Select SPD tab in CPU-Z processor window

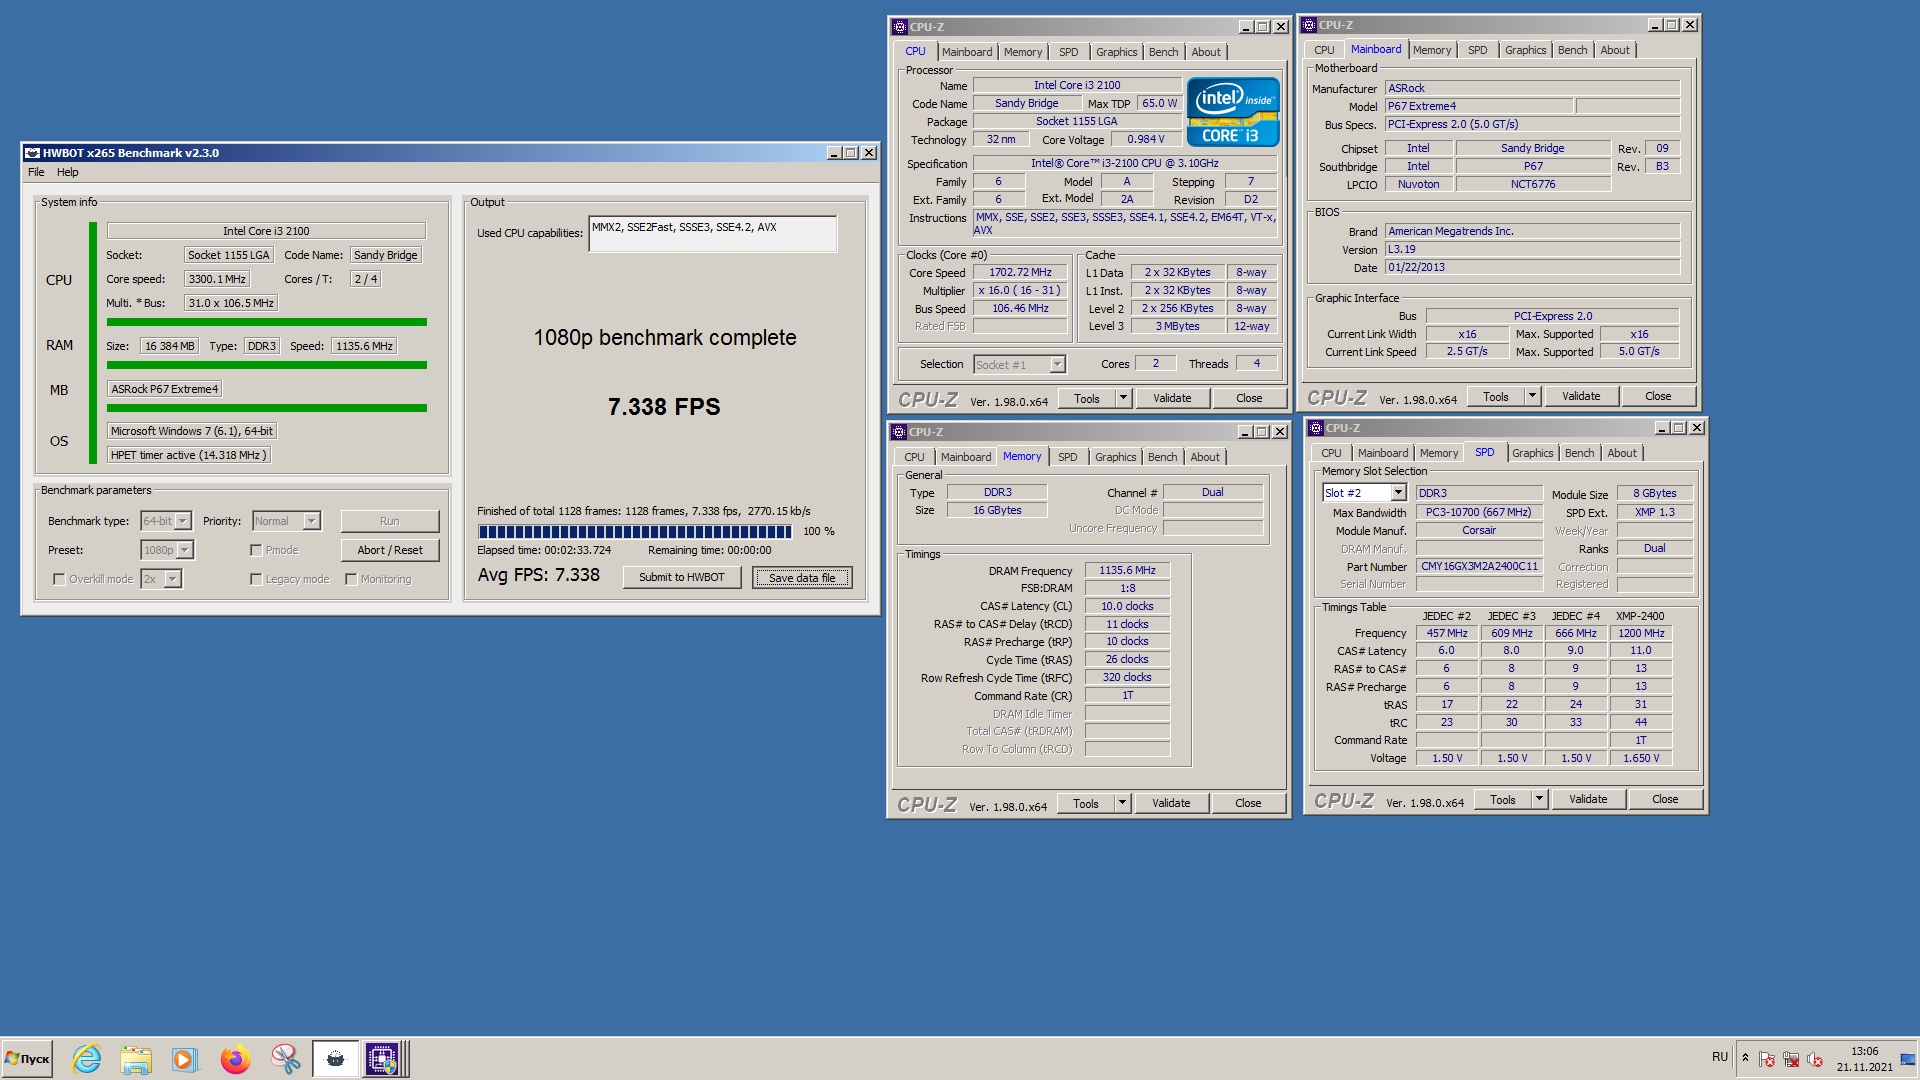click(x=1068, y=52)
